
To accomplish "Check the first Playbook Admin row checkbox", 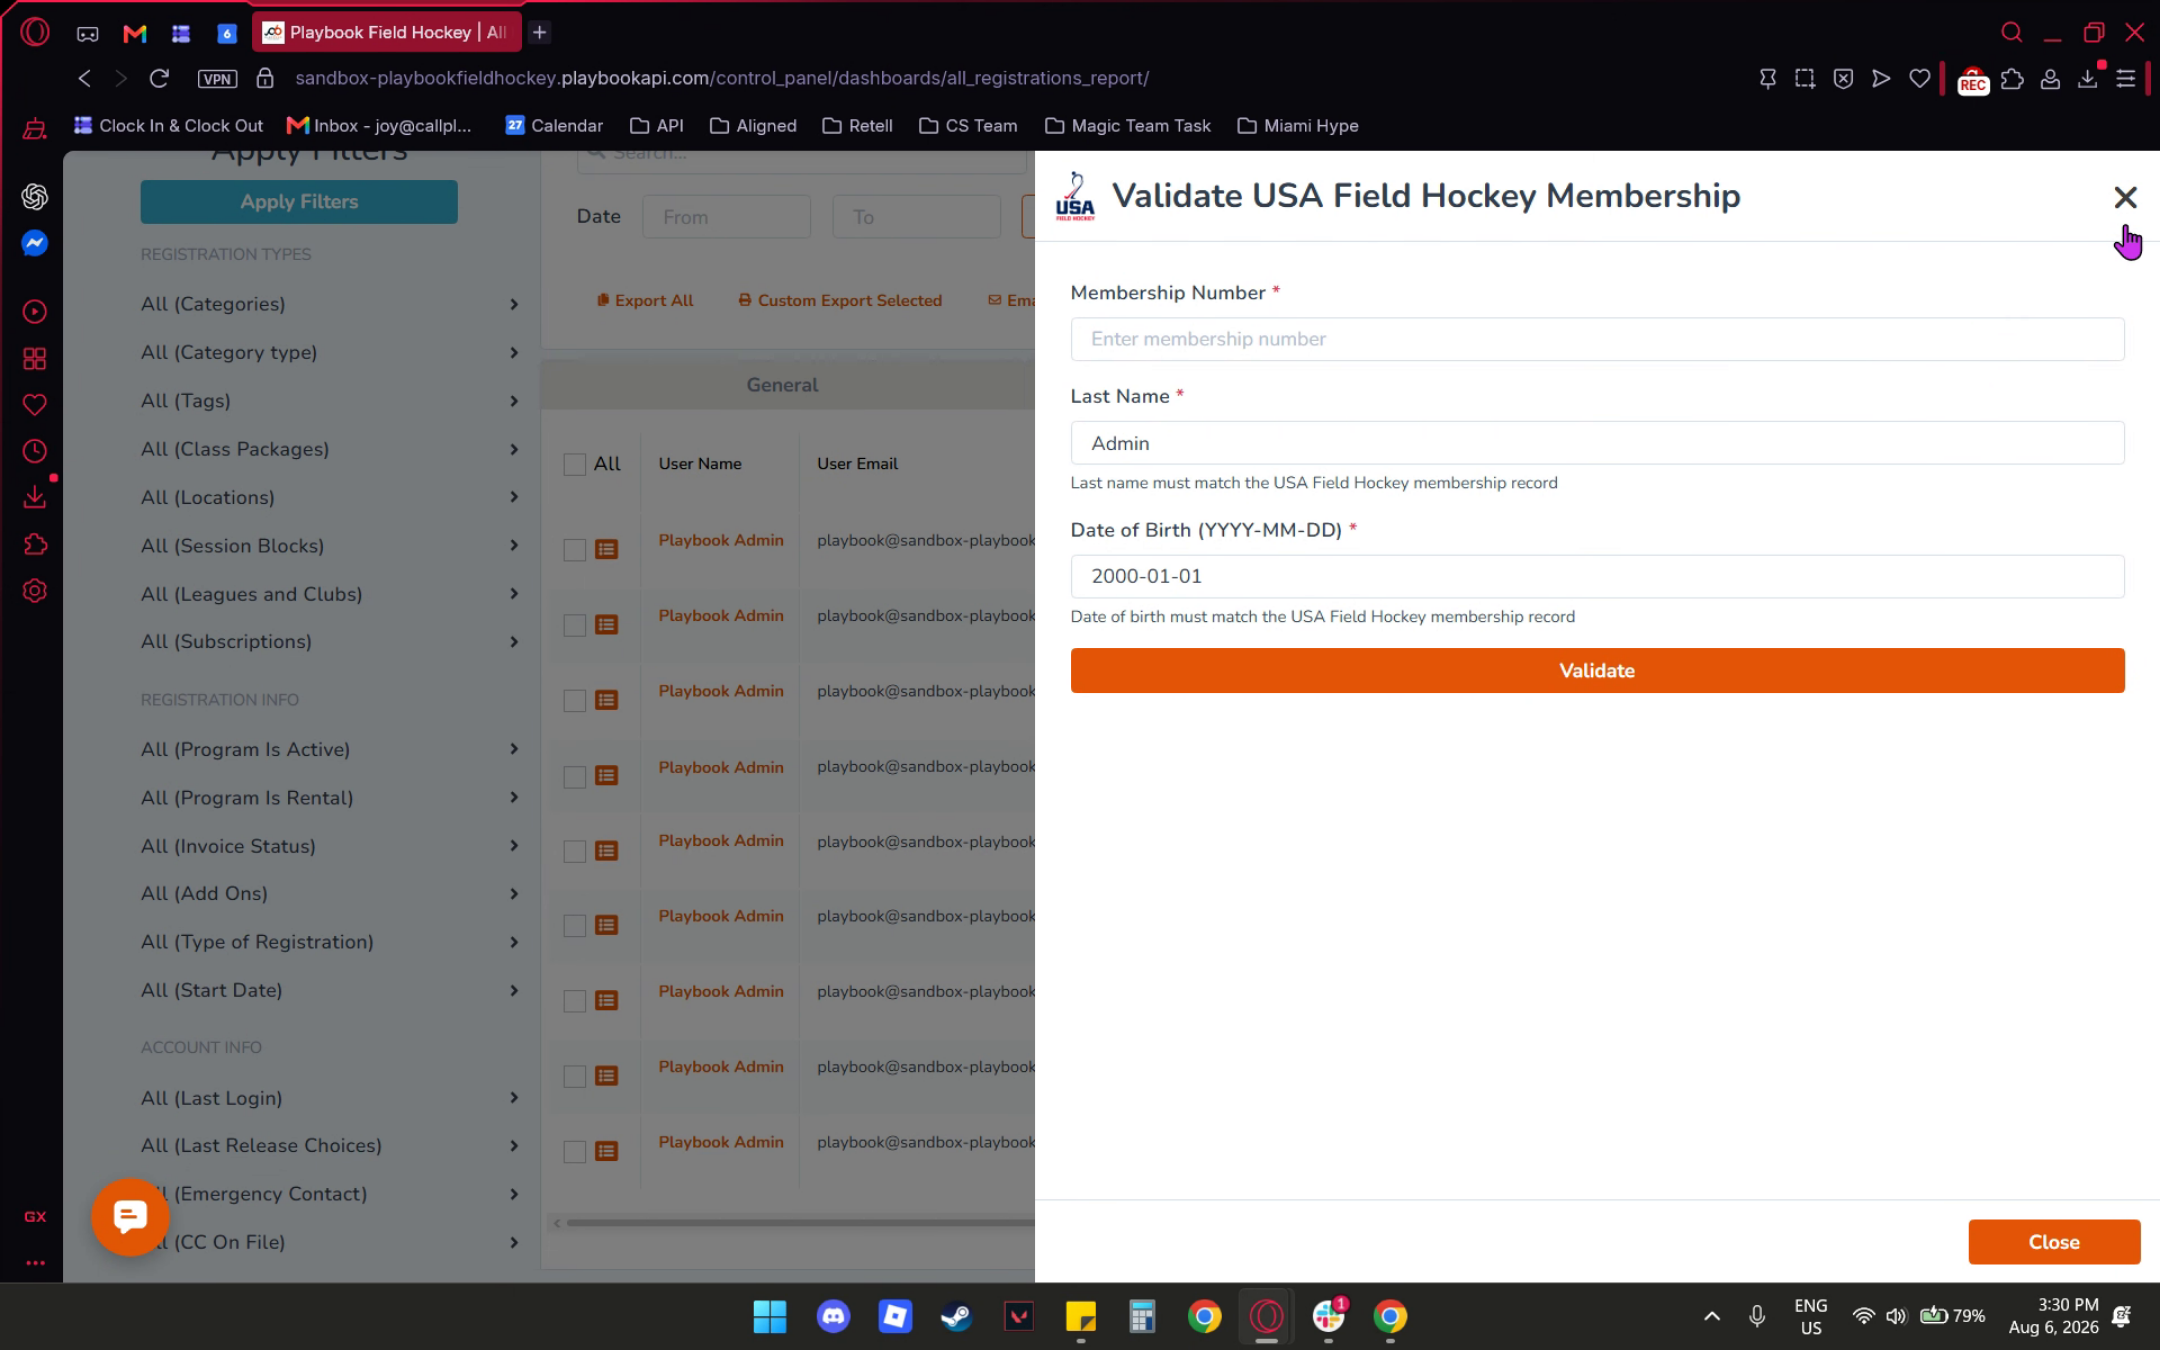I will pyautogui.click(x=575, y=550).
